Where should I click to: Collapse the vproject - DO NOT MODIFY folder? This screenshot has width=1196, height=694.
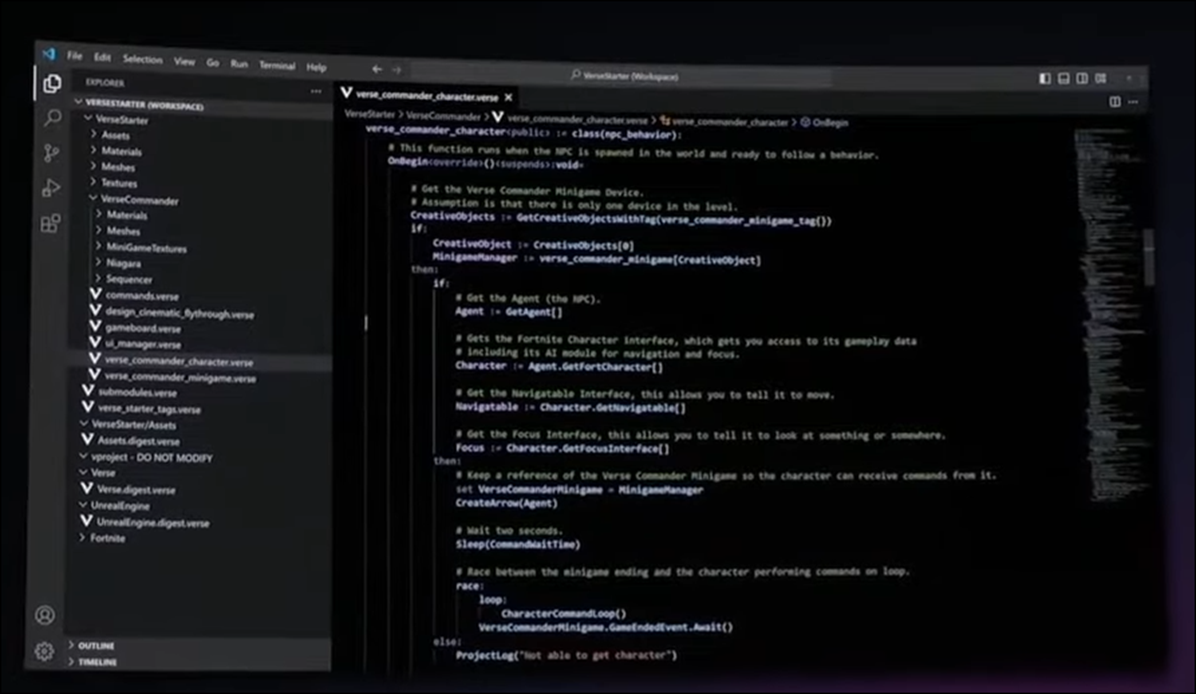[x=152, y=458]
